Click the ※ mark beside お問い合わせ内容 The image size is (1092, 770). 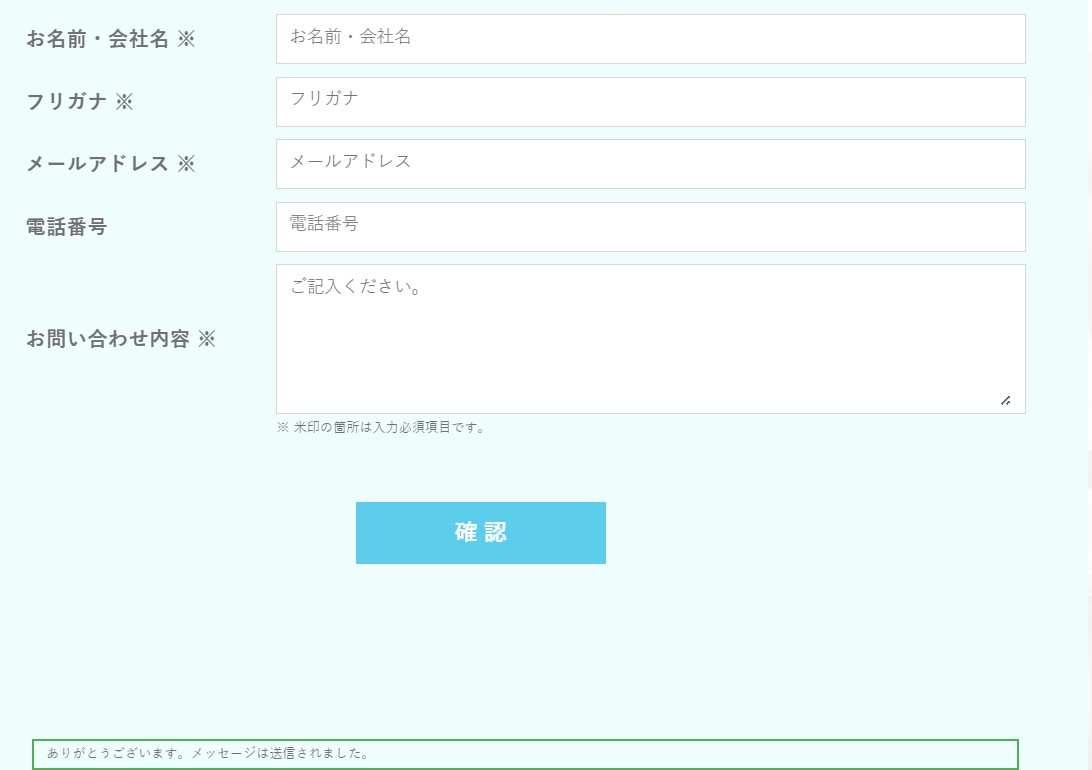[x=206, y=339]
